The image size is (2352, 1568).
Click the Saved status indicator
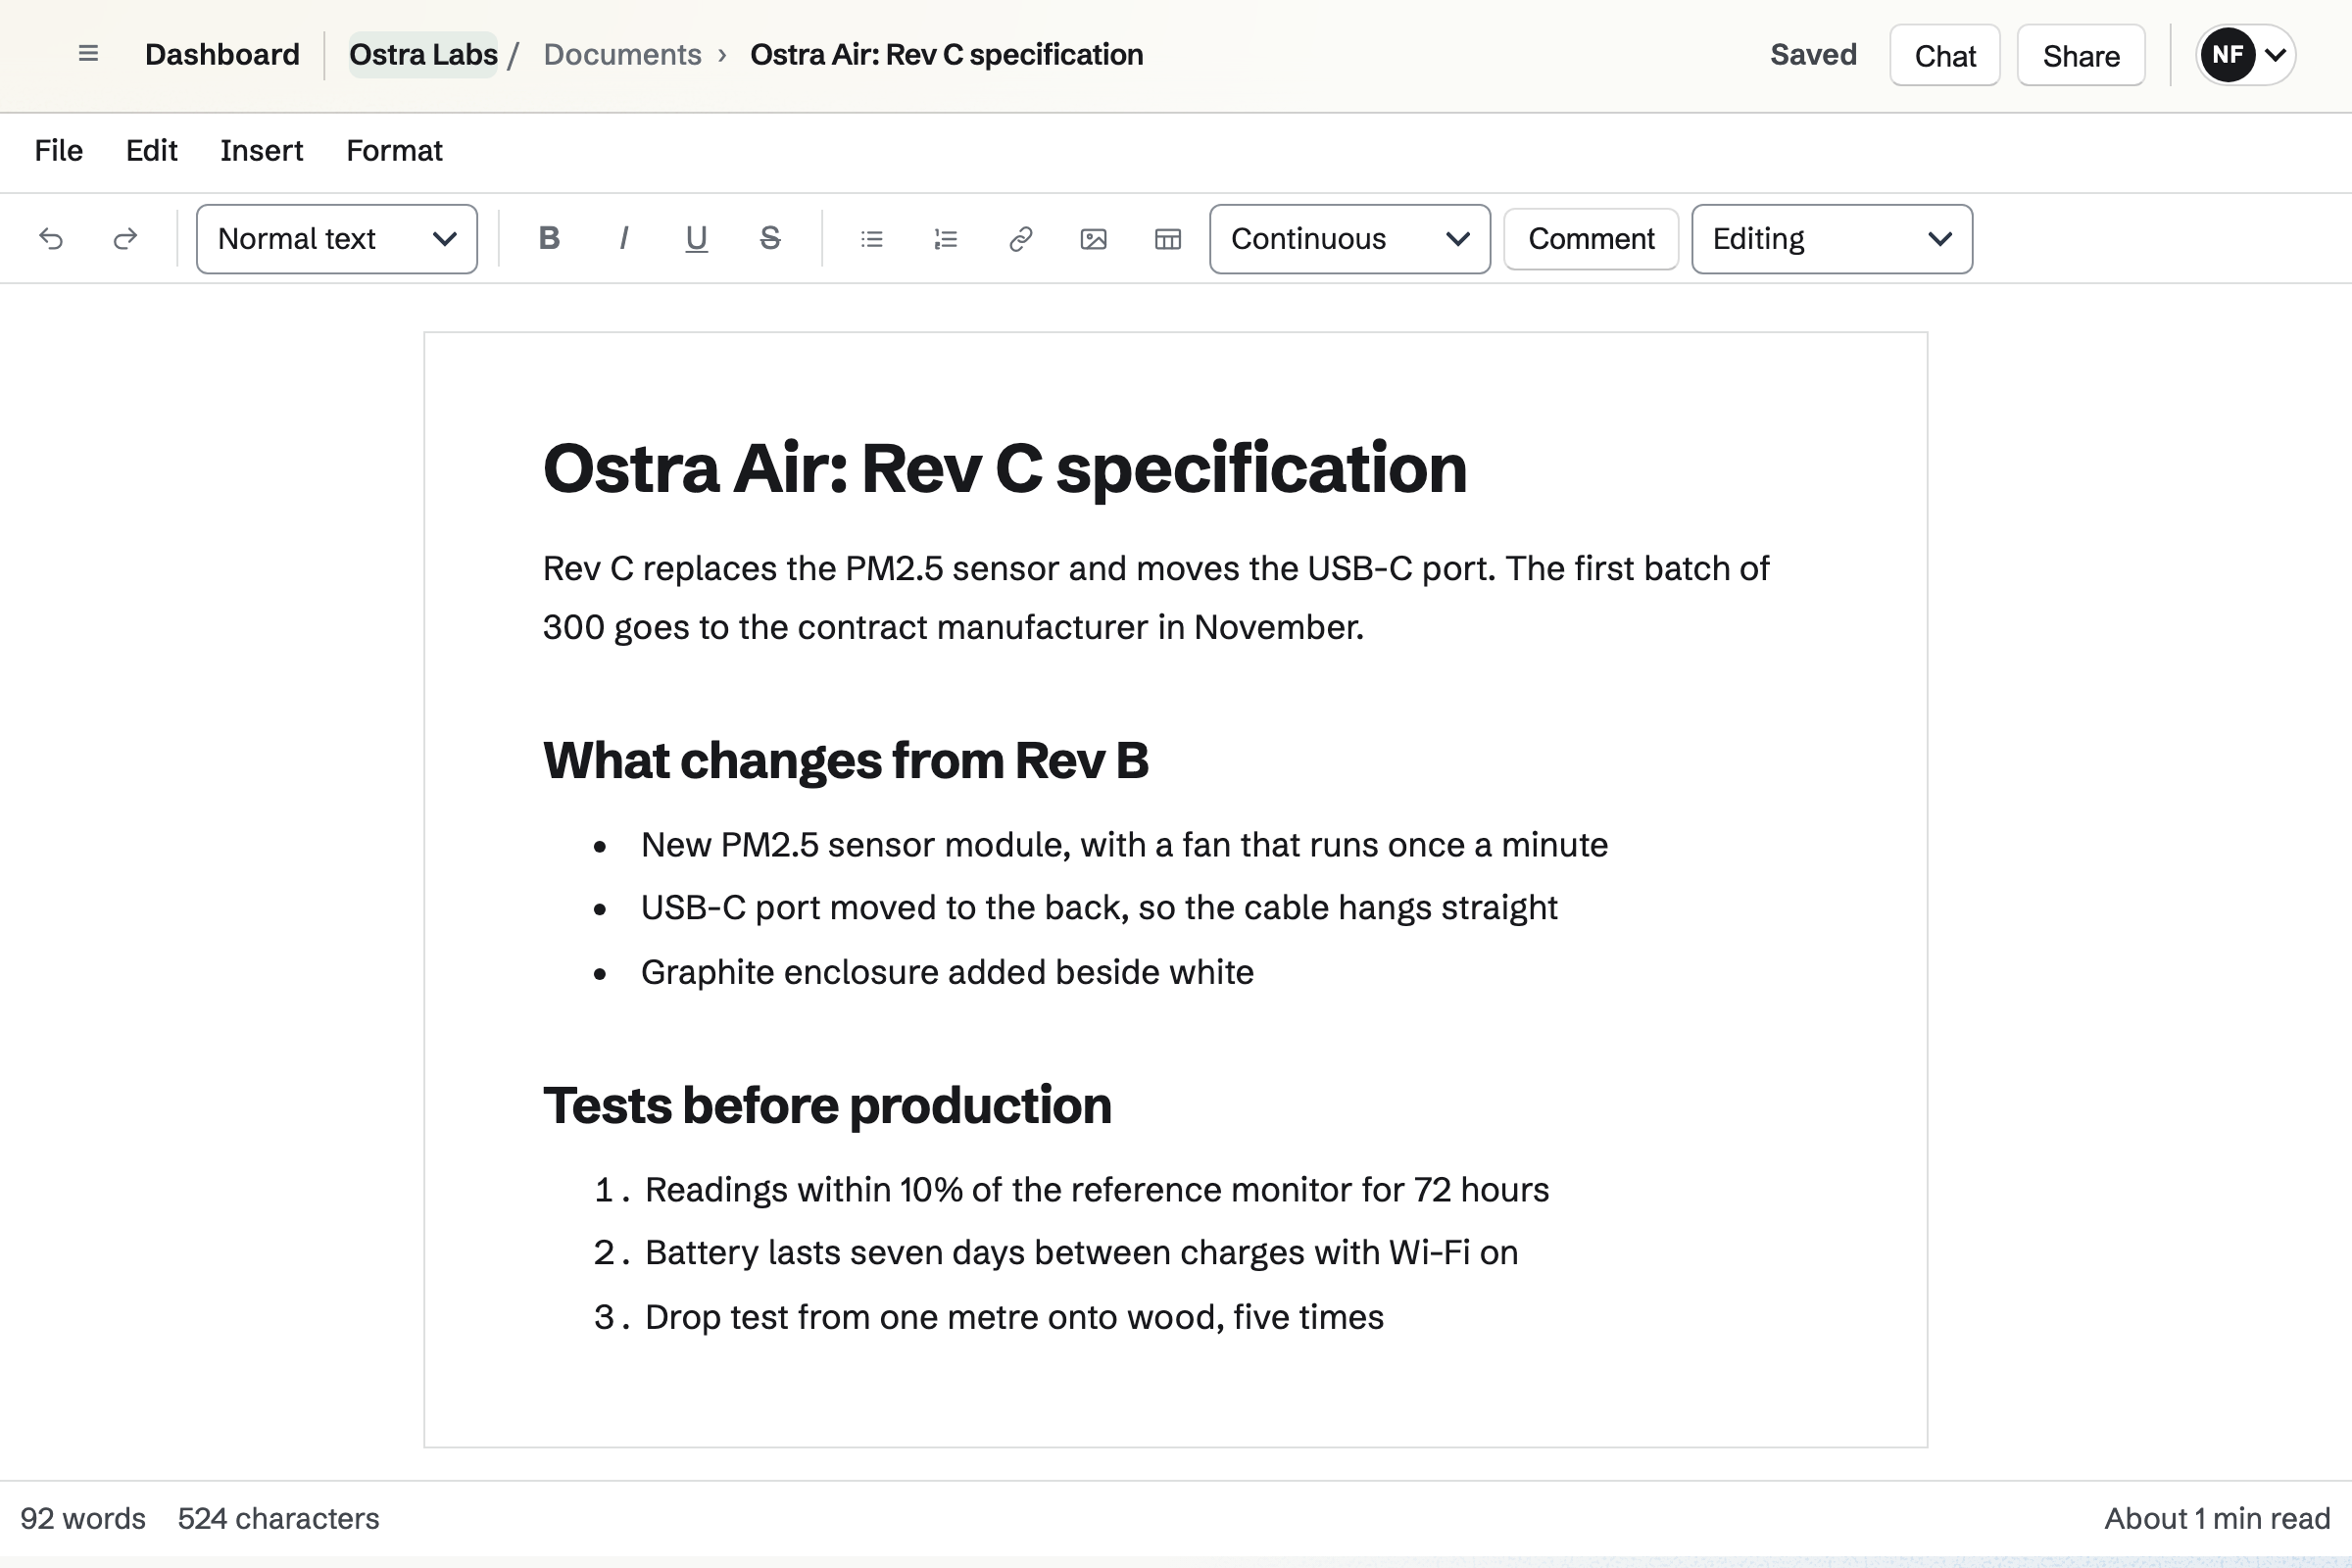1813,54
